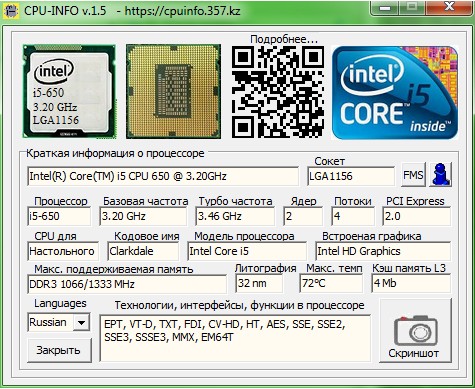Click the processor name text field

(163, 176)
